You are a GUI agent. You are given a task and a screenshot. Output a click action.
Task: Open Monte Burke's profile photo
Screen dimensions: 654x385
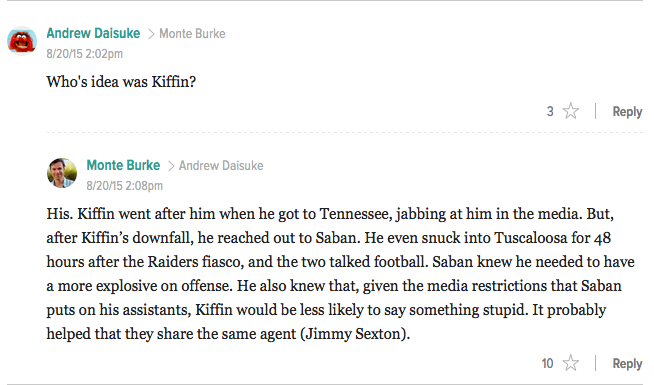[x=62, y=173]
